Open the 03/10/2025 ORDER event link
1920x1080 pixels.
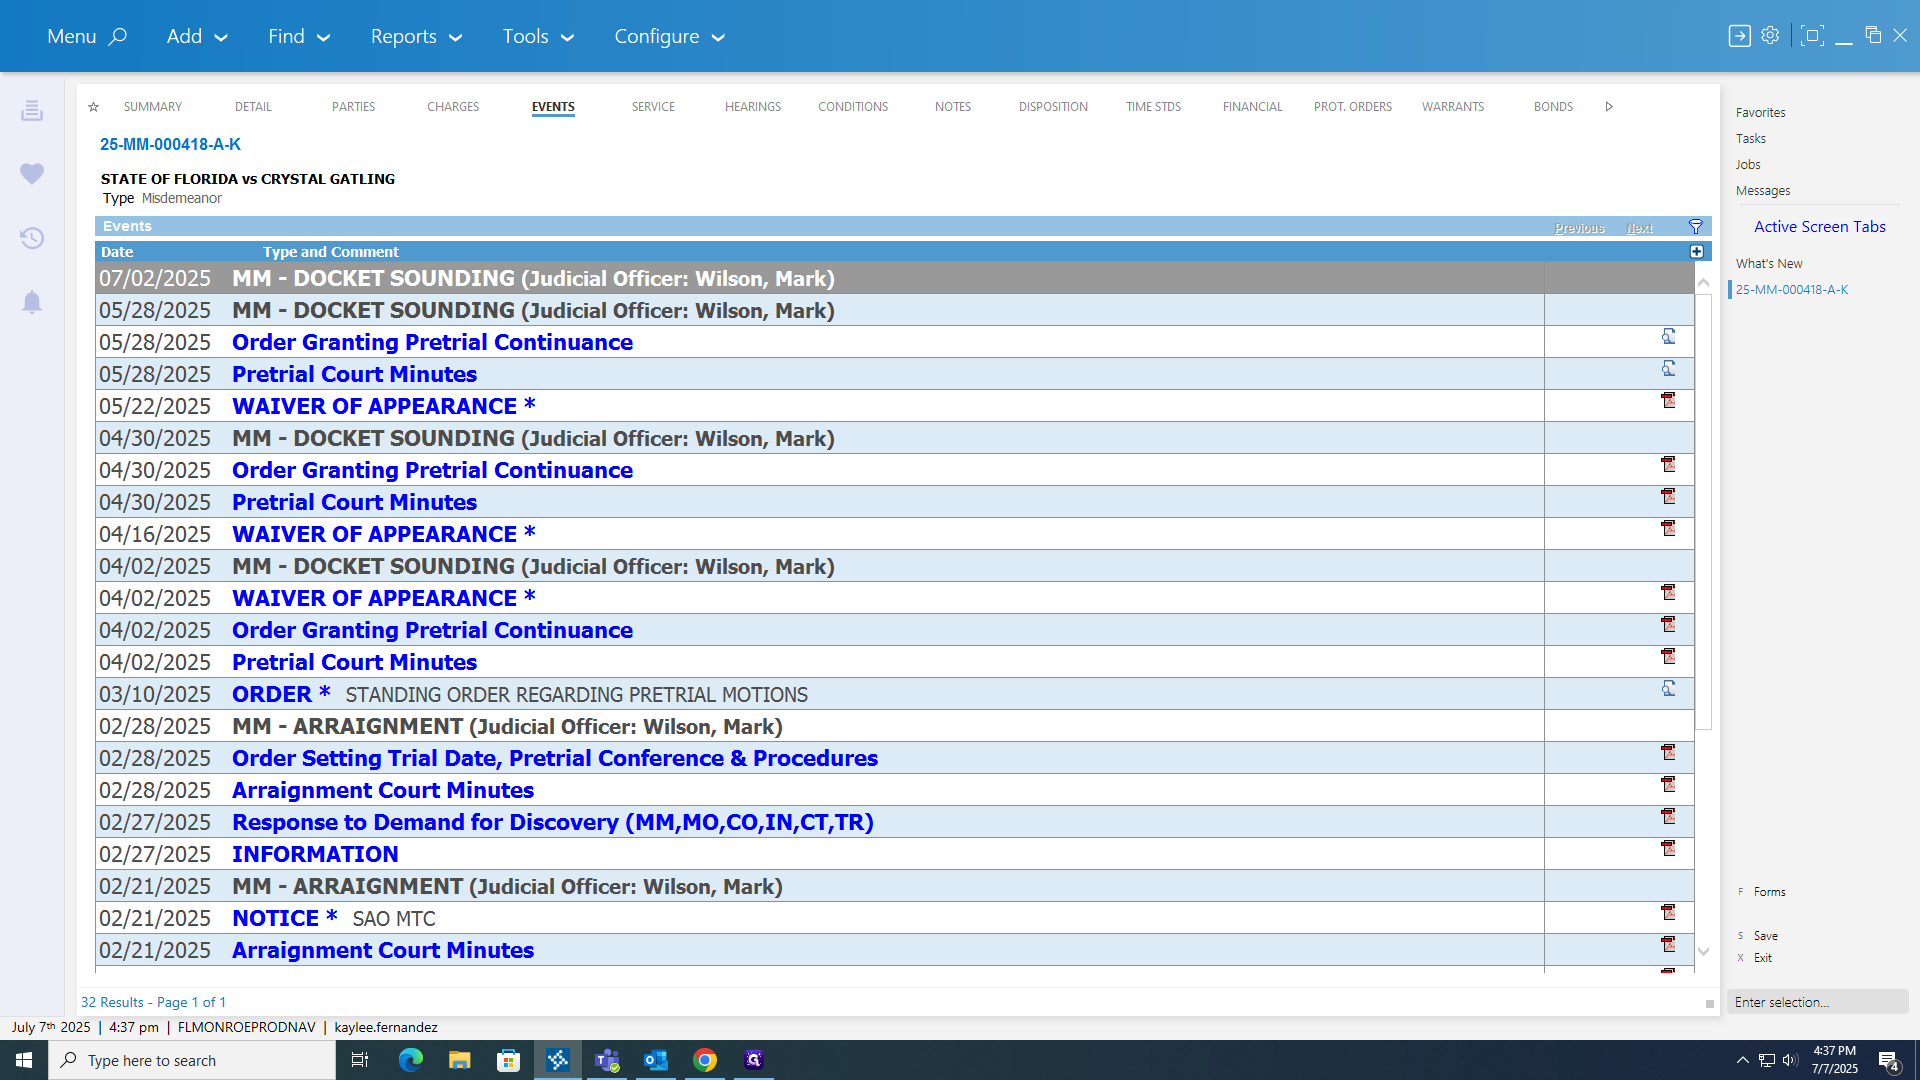coord(281,694)
